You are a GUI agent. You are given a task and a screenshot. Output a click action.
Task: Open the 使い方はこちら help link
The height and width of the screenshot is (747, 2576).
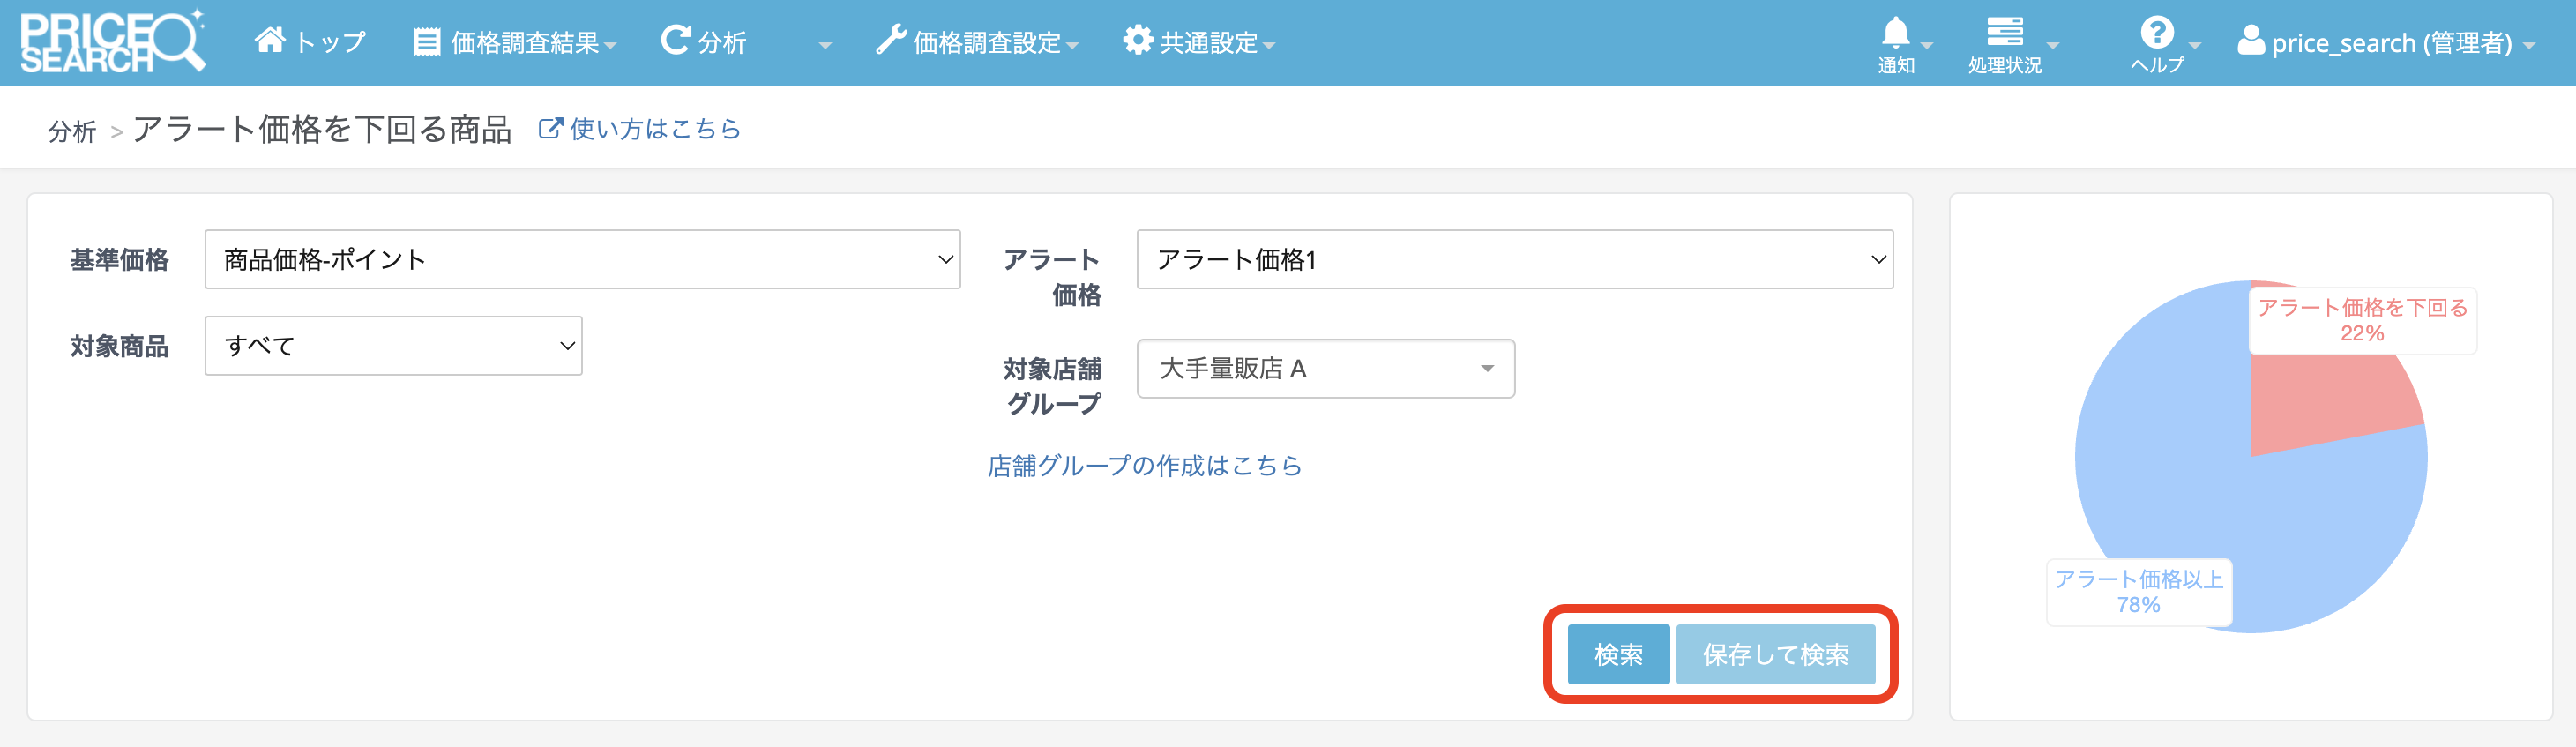pyautogui.click(x=640, y=129)
